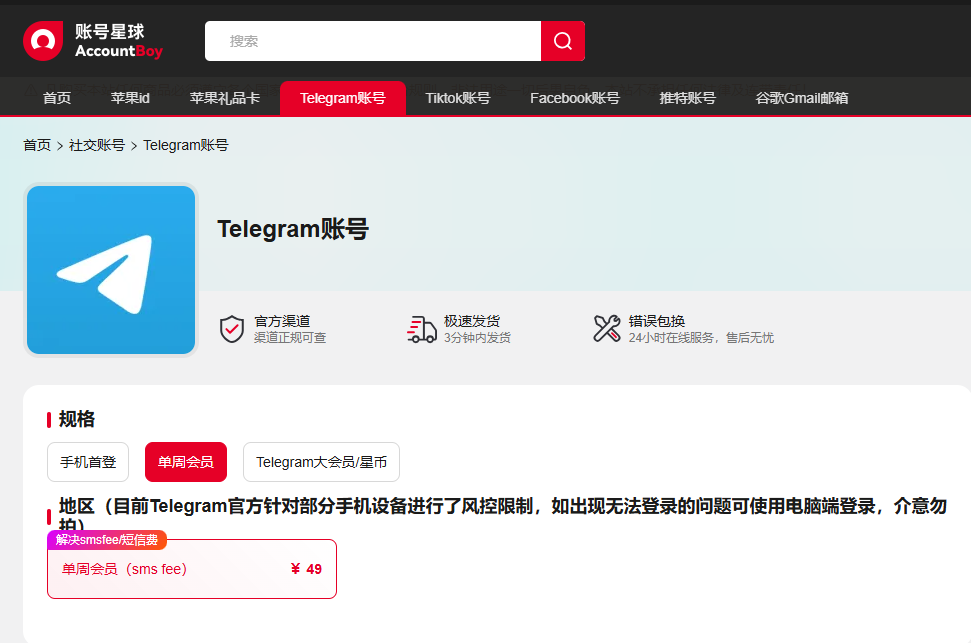Click the shield icon beside 官方渠道
971x643 pixels.
[231, 329]
